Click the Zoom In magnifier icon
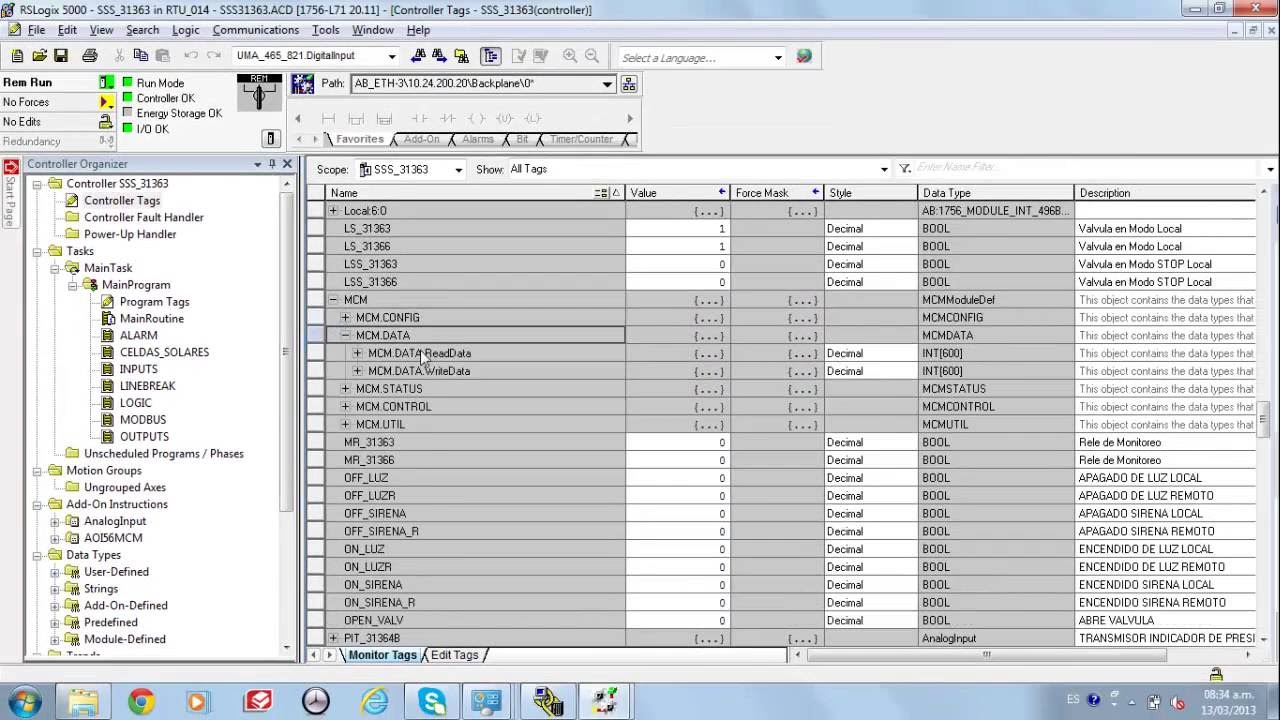The image size is (1280, 720). click(570, 56)
